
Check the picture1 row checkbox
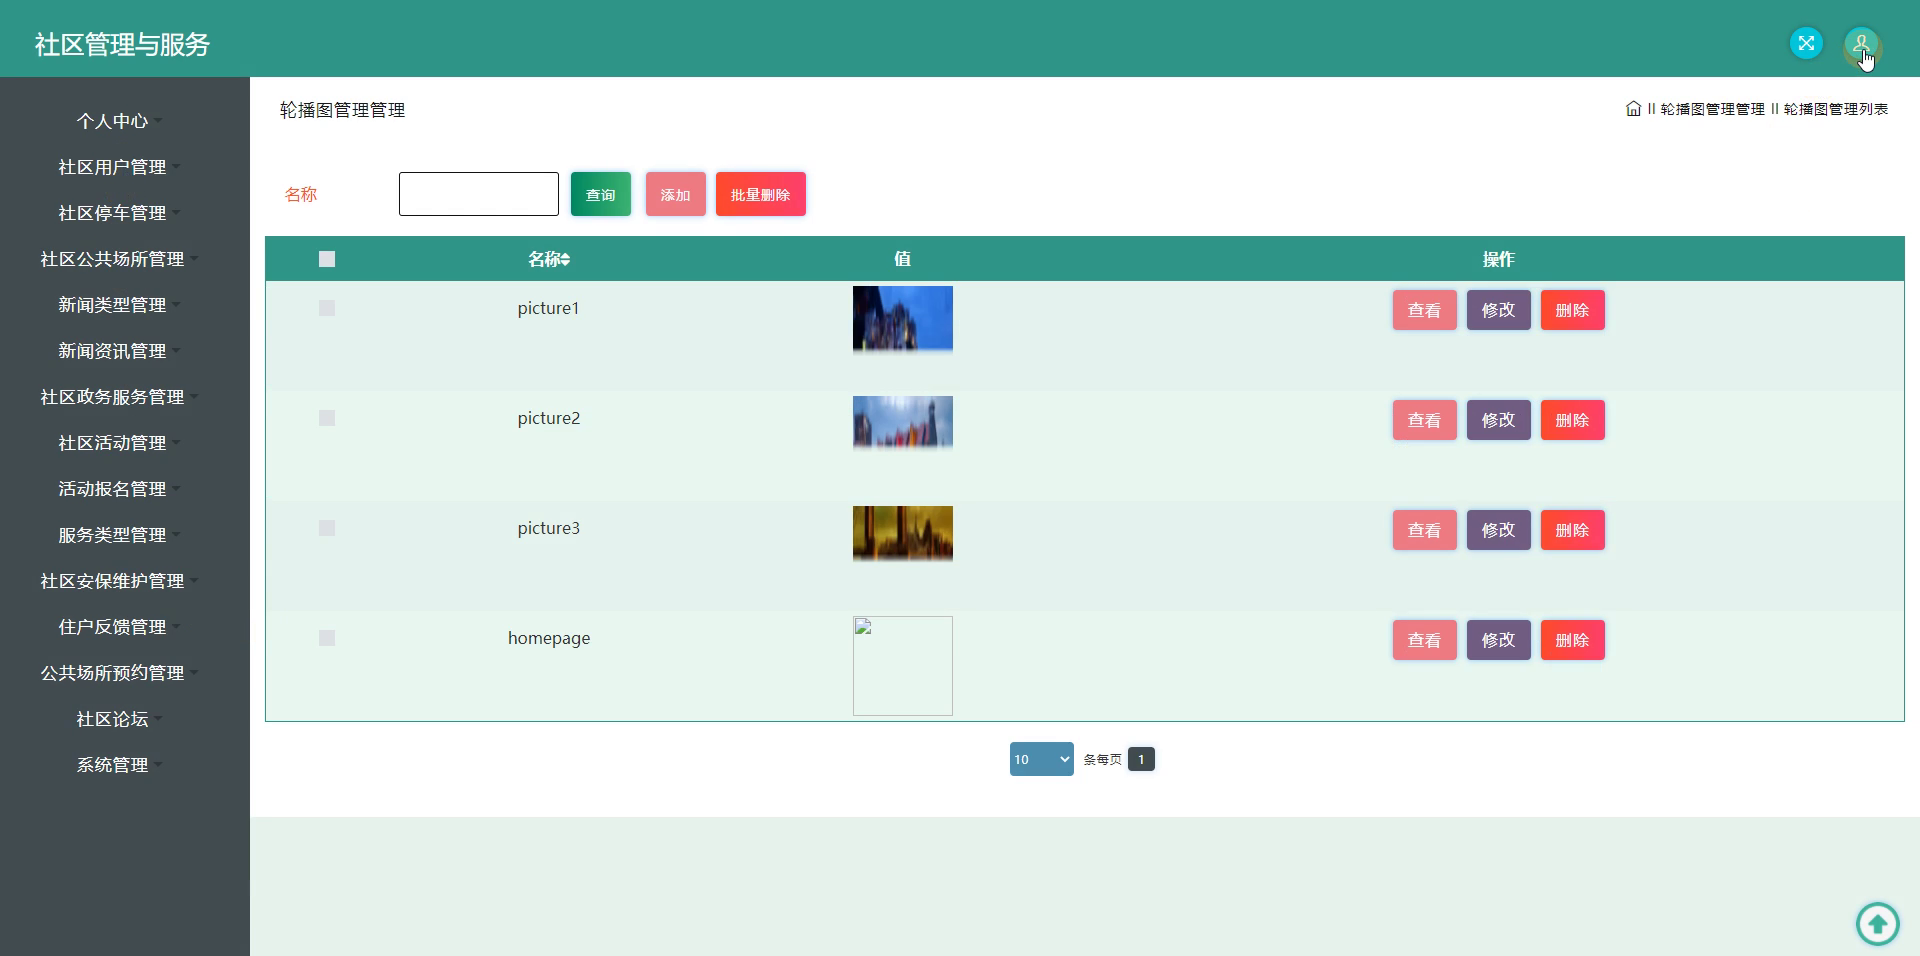(327, 308)
